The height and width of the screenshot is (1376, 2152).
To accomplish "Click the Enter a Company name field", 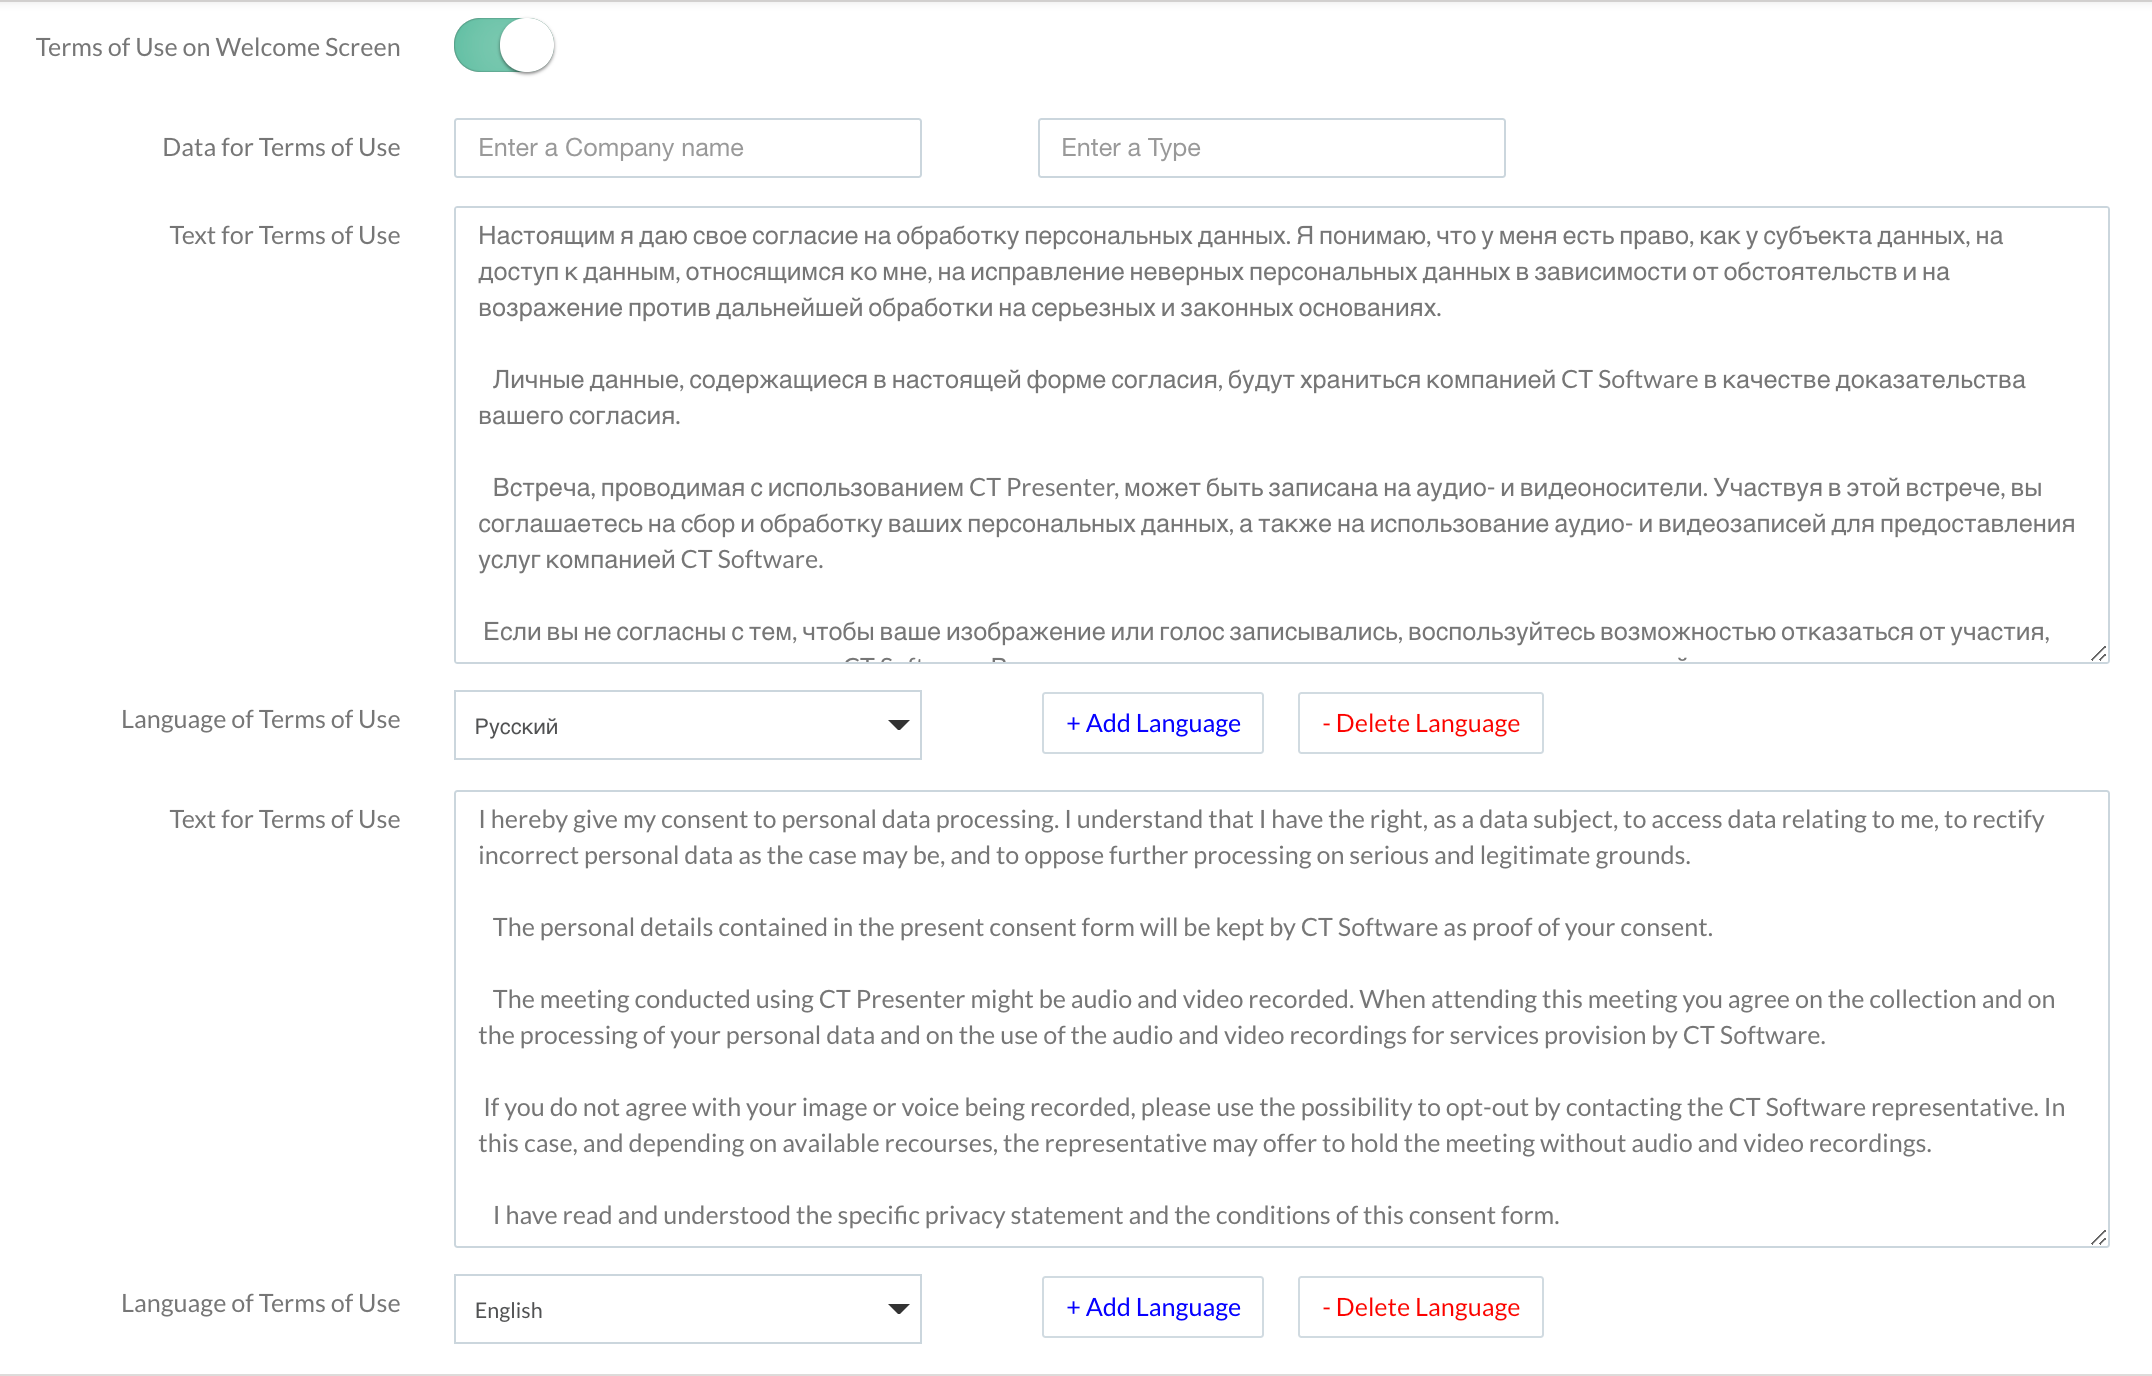I will coord(687,148).
